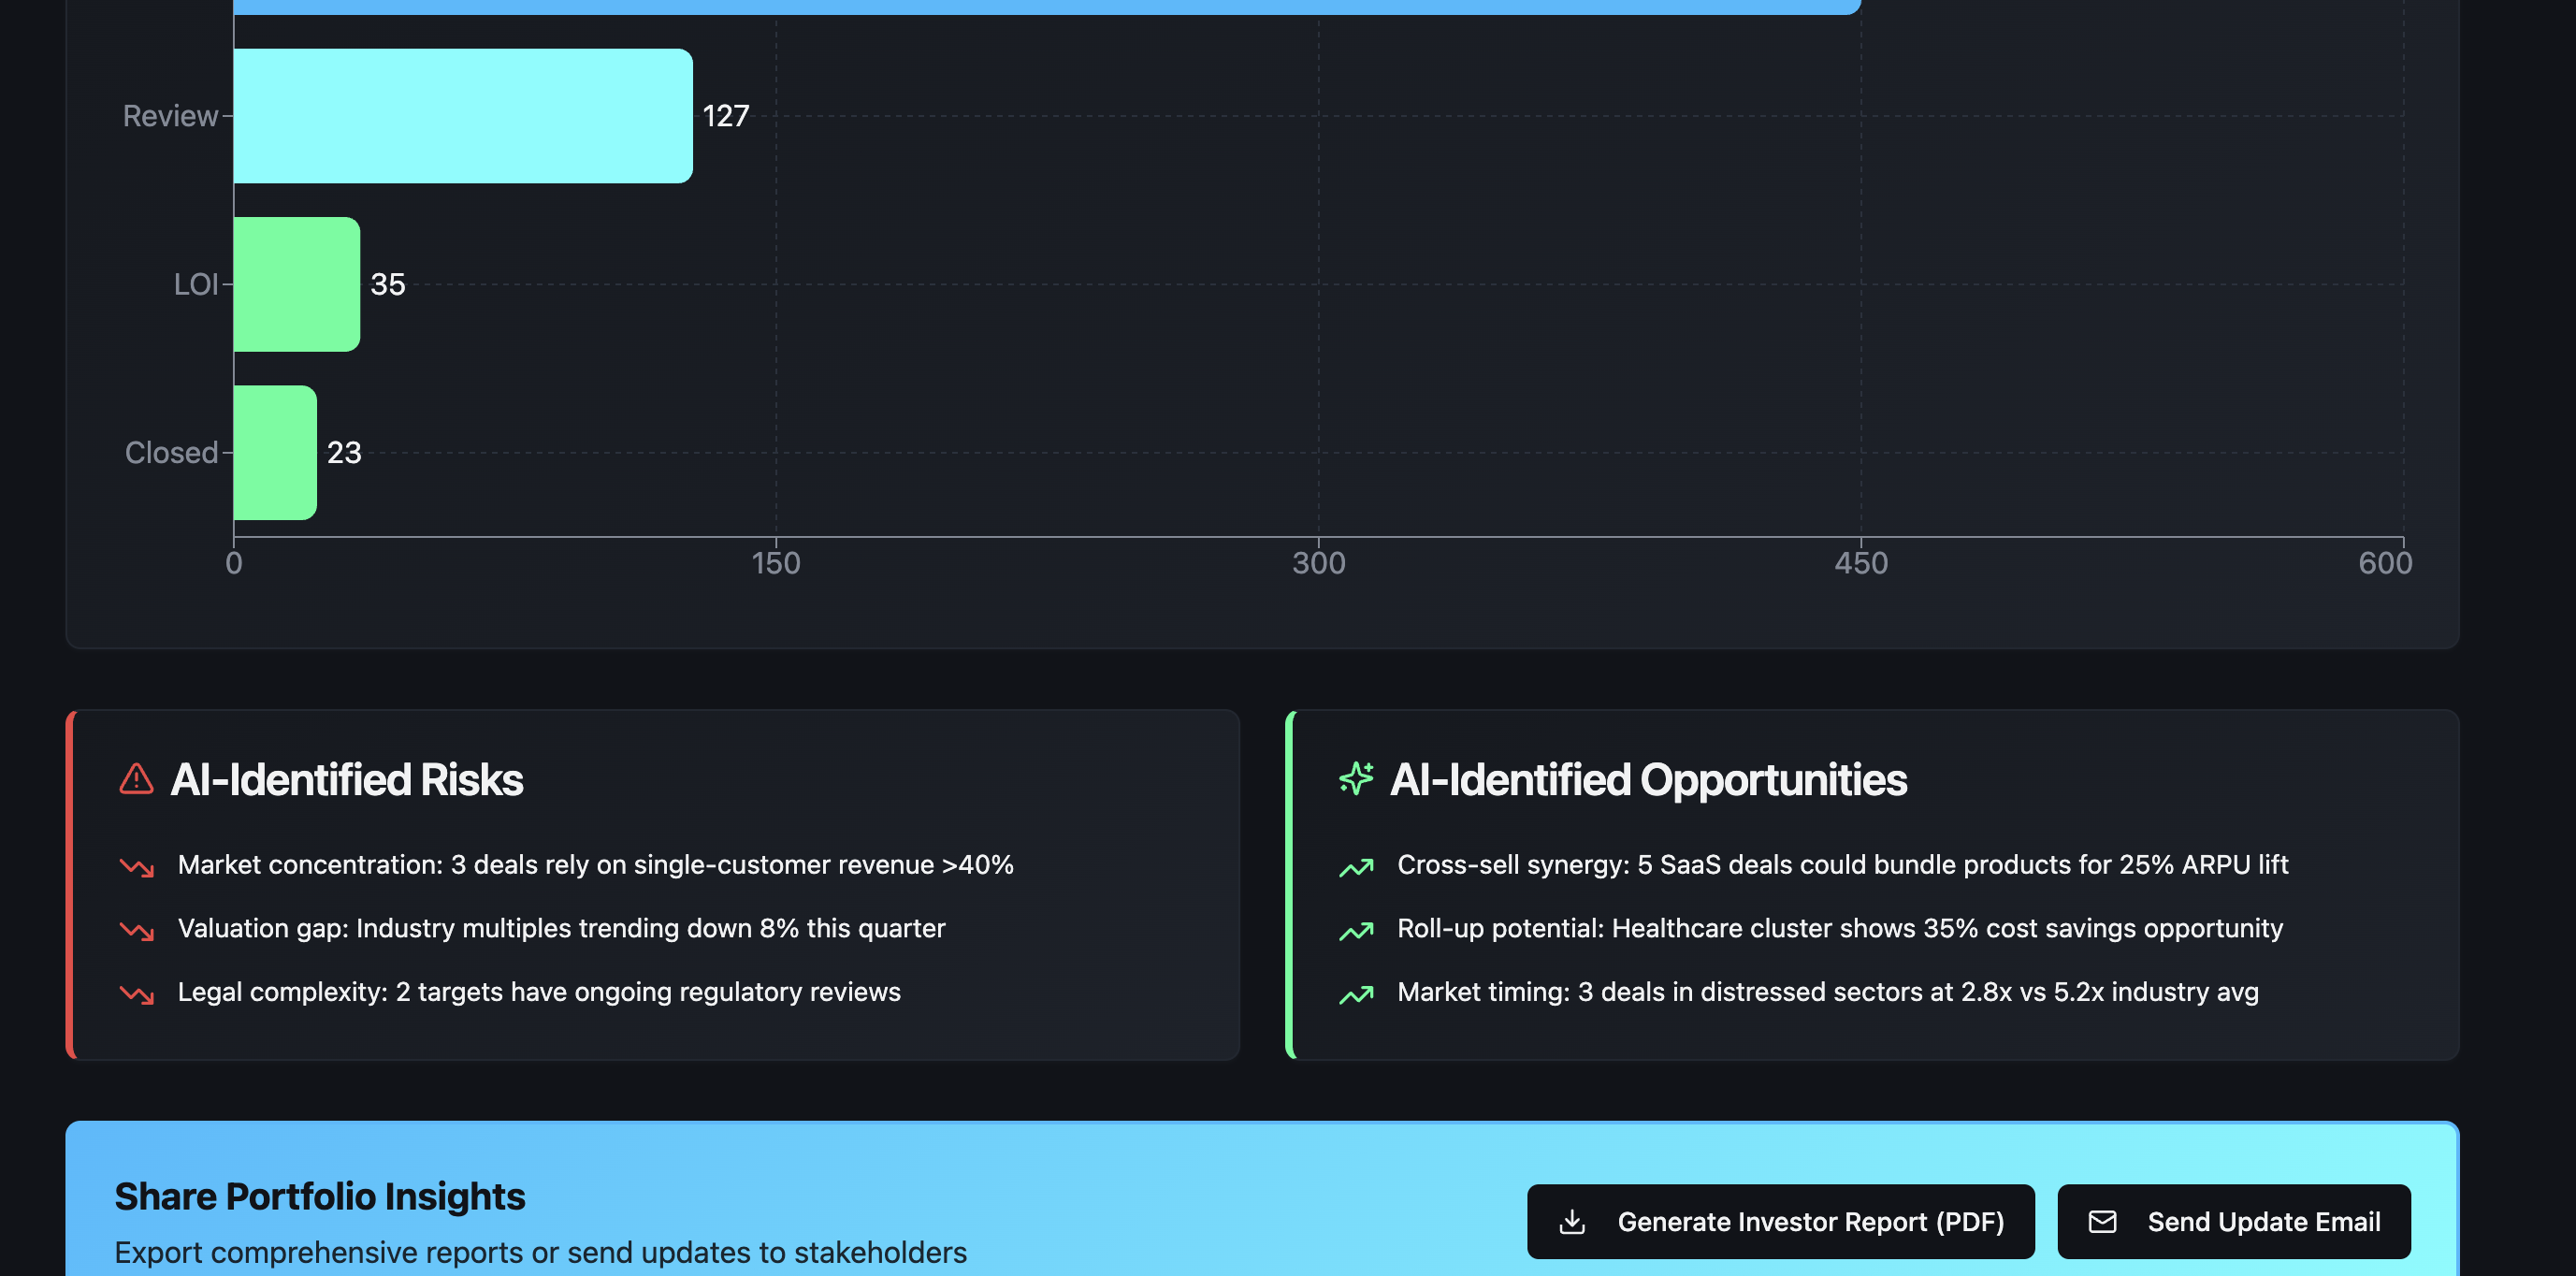
Task: Click the uptrend icon next to Roll-up potential
Action: [x=1356, y=930]
